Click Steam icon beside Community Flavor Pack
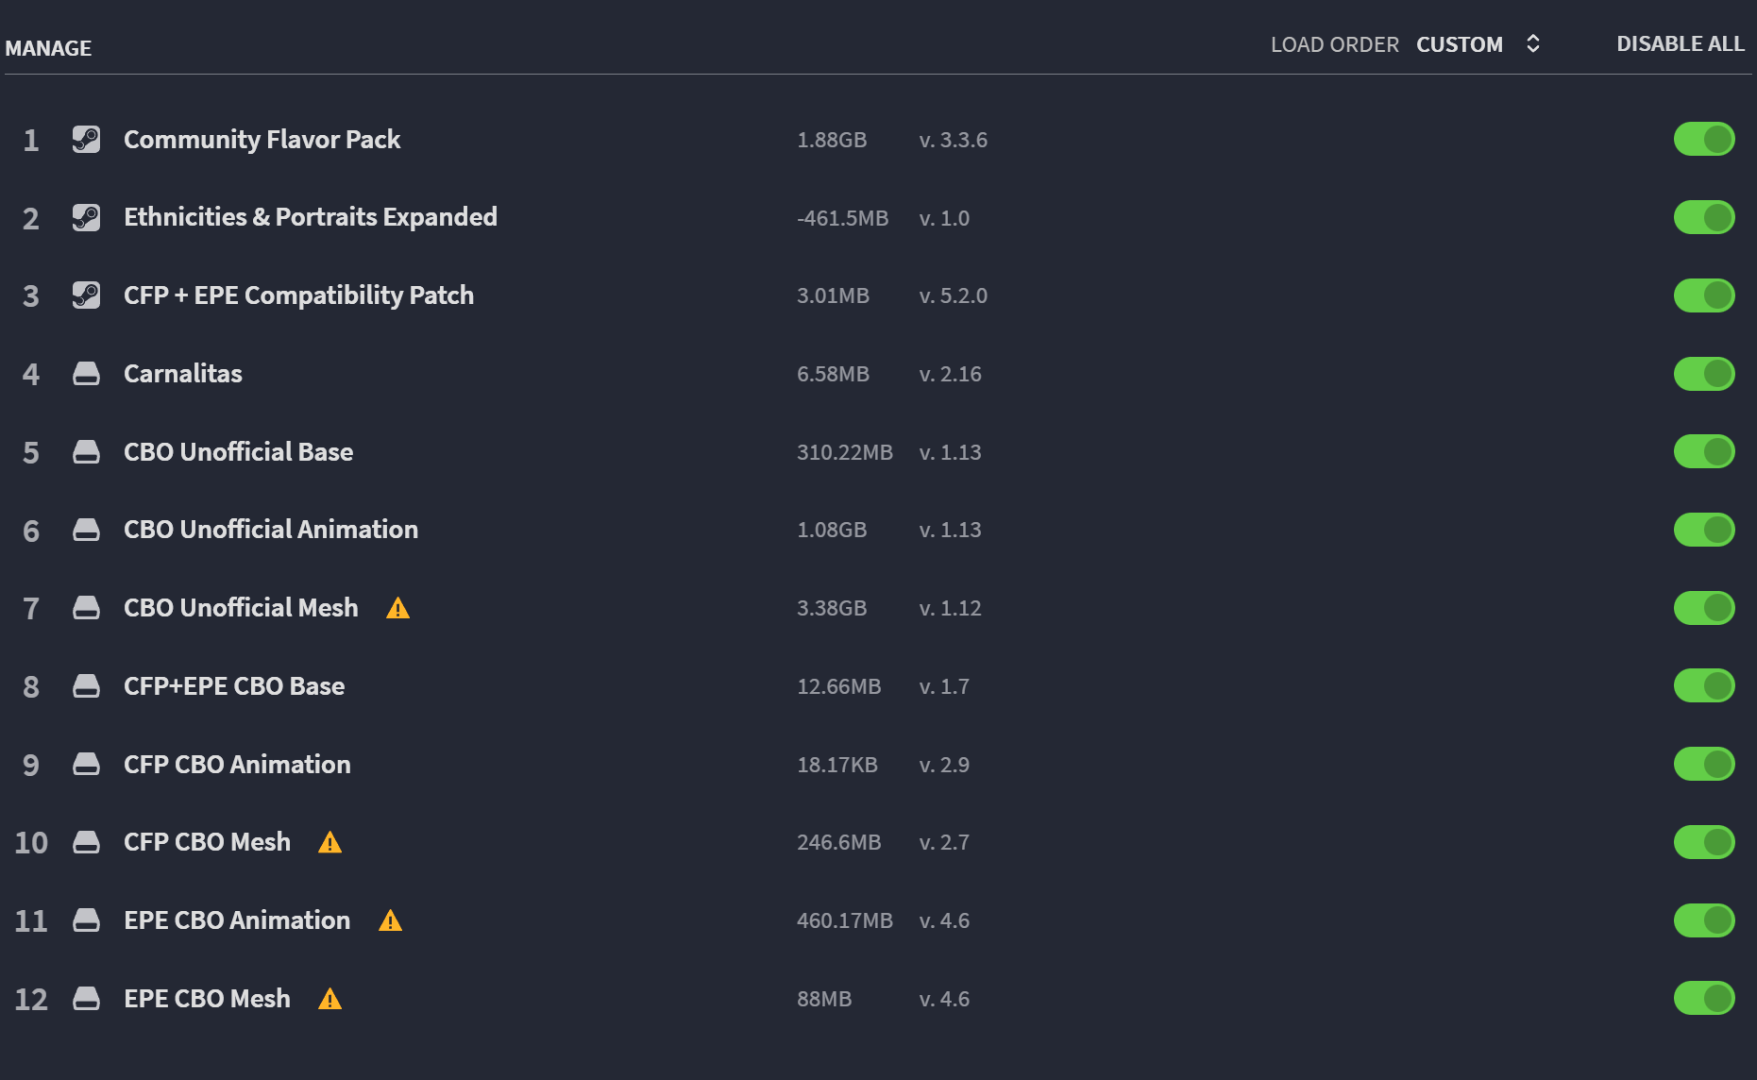This screenshot has width=1757, height=1080. 86,139
